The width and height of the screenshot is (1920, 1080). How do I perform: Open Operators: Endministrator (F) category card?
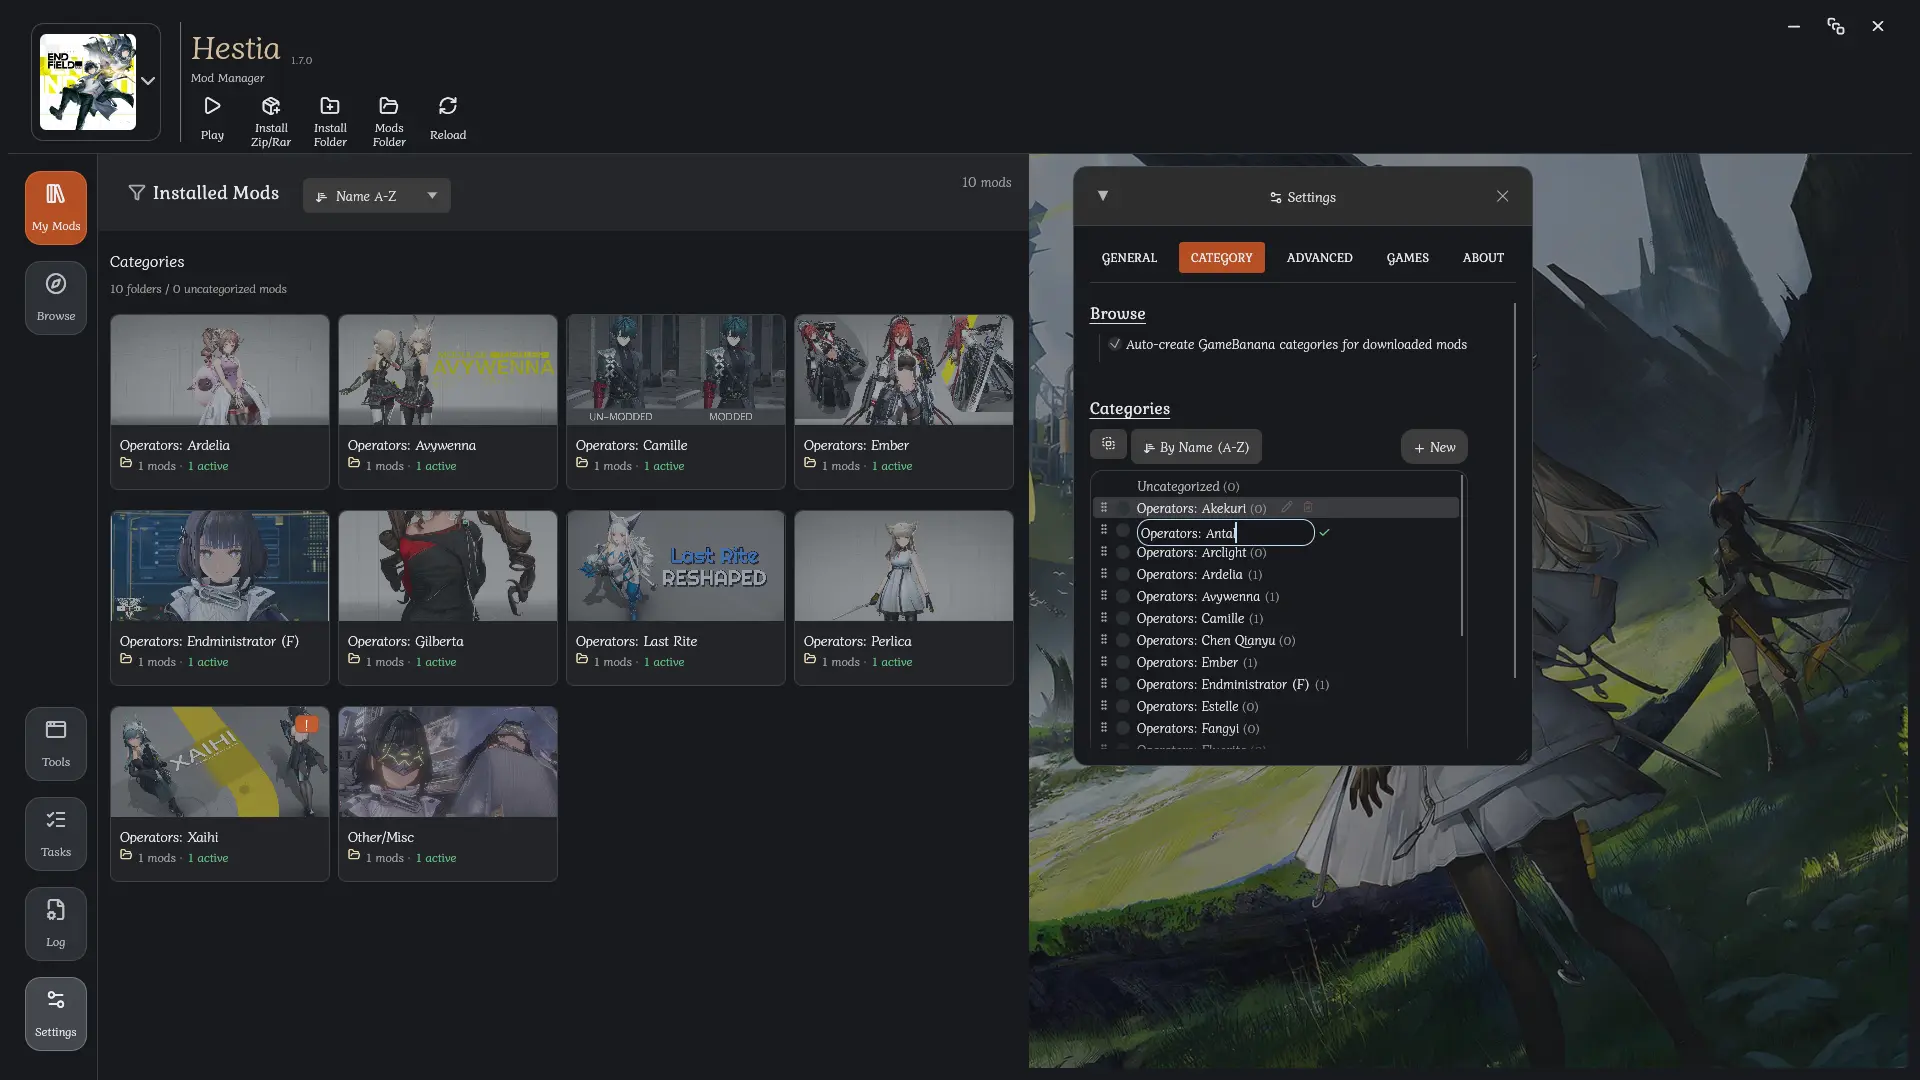(x=220, y=598)
